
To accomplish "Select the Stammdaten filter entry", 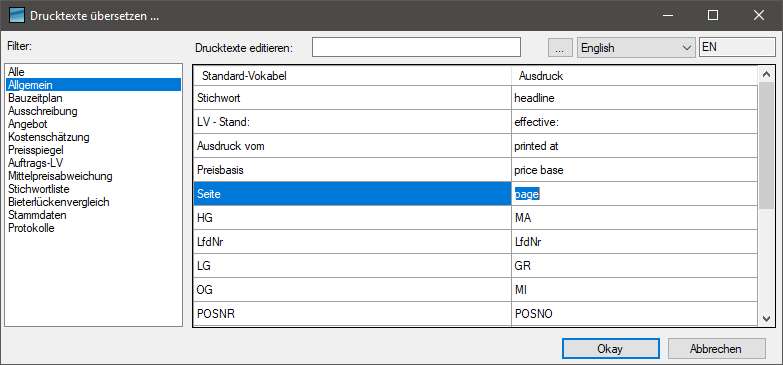I will pos(93,215).
